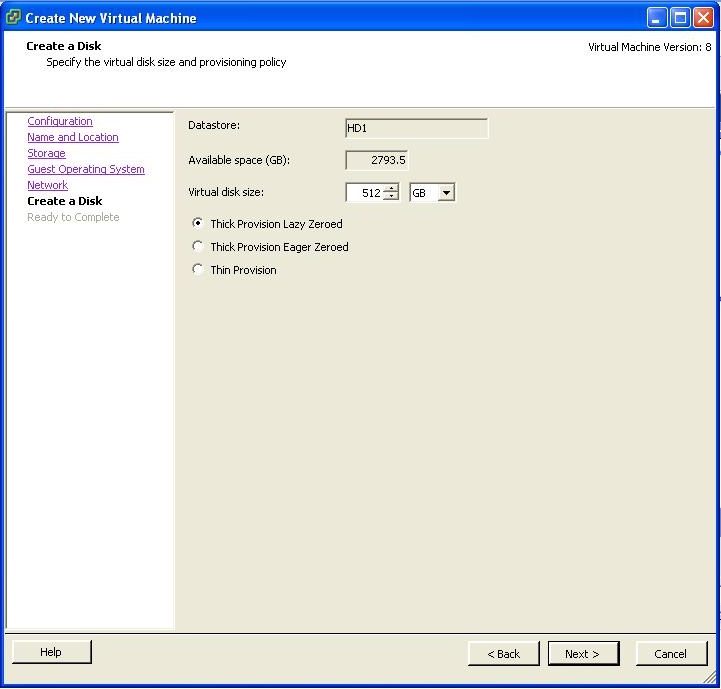The width and height of the screenshot is (721, 689).
Task: Cancel the virtual machine wizard
Action: pos(670,654)
